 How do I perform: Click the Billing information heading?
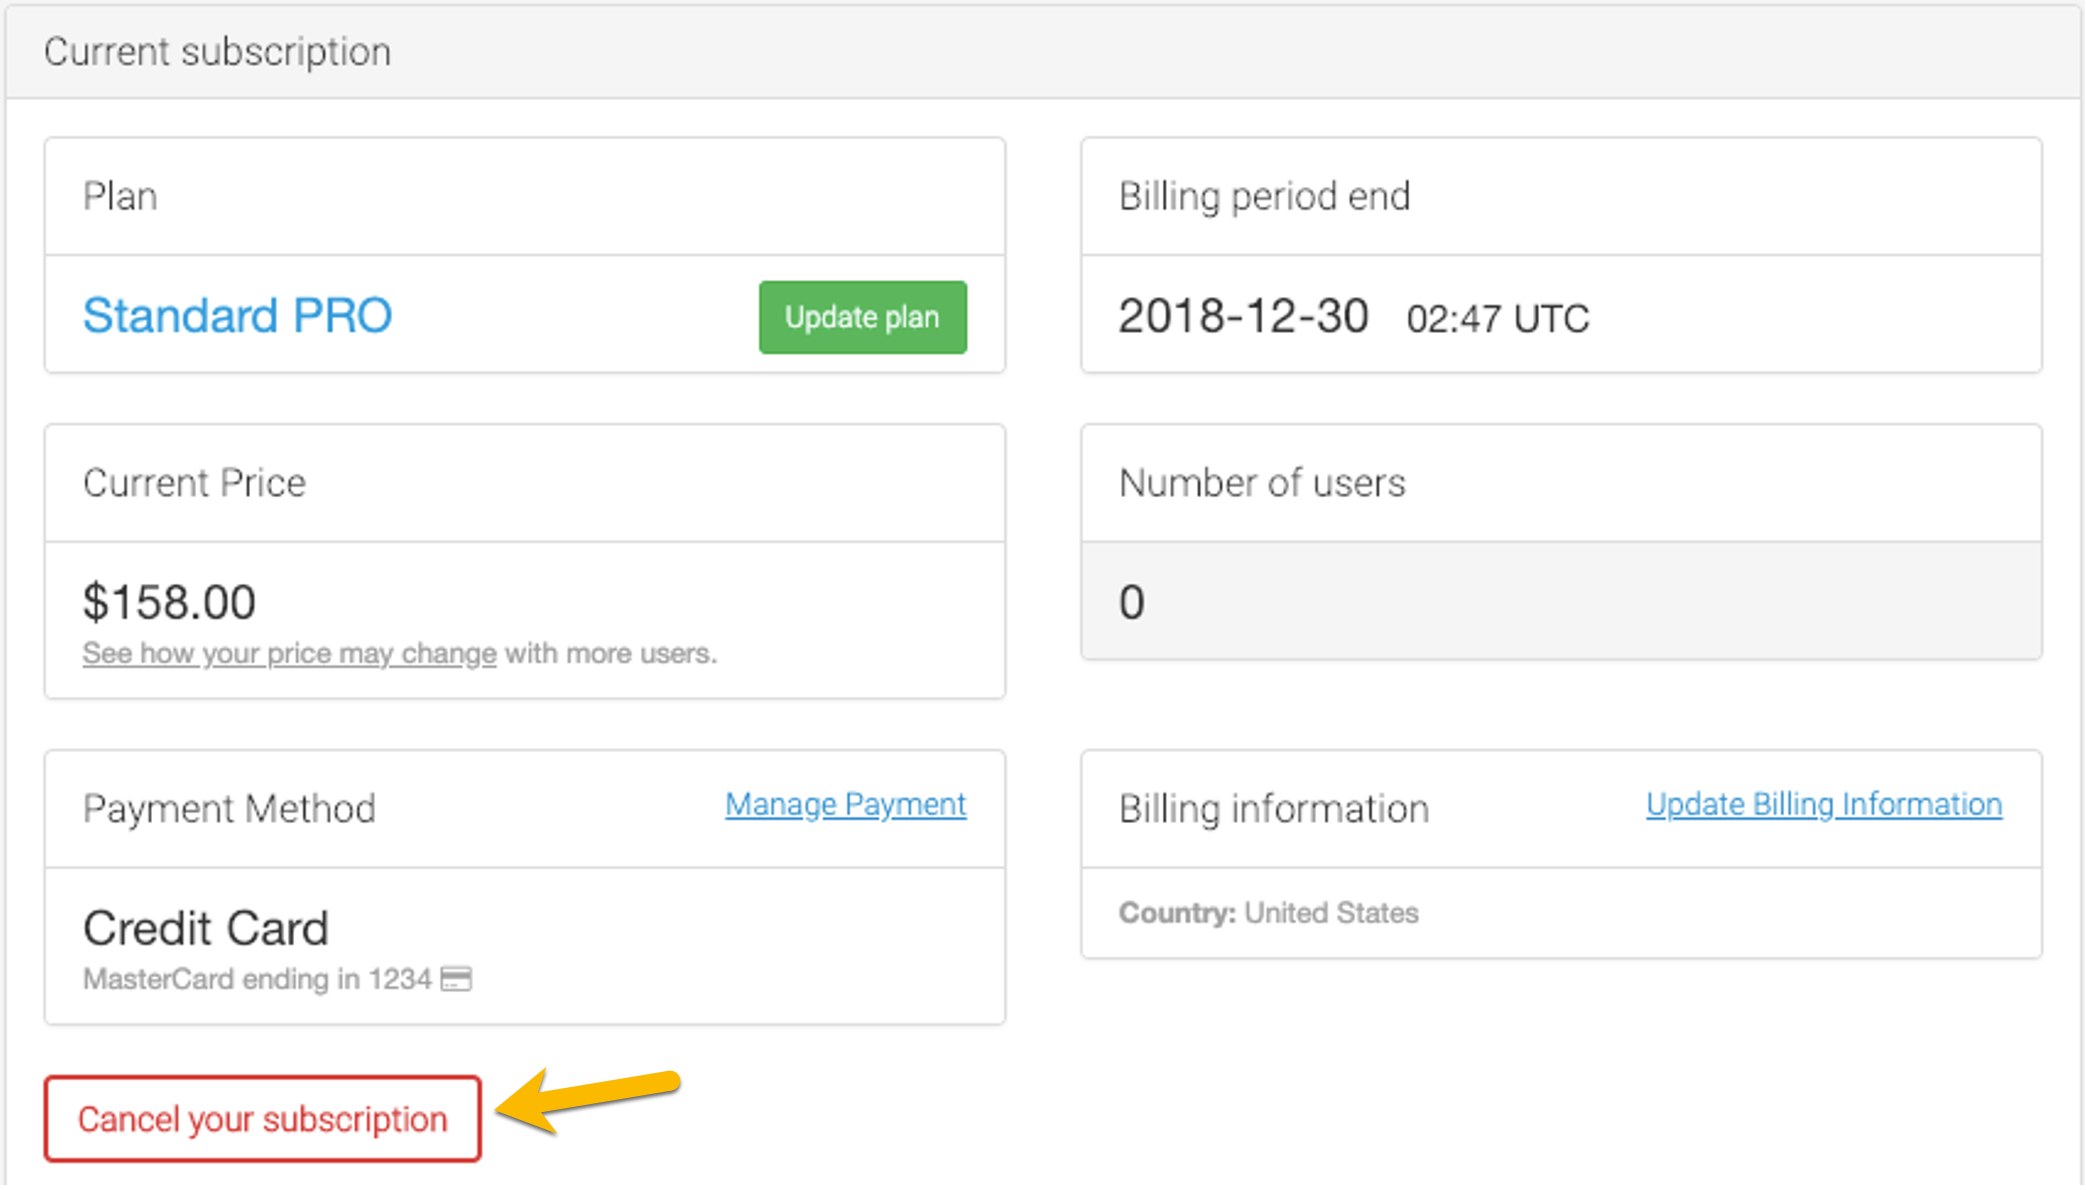click(x=1273, y=808)
